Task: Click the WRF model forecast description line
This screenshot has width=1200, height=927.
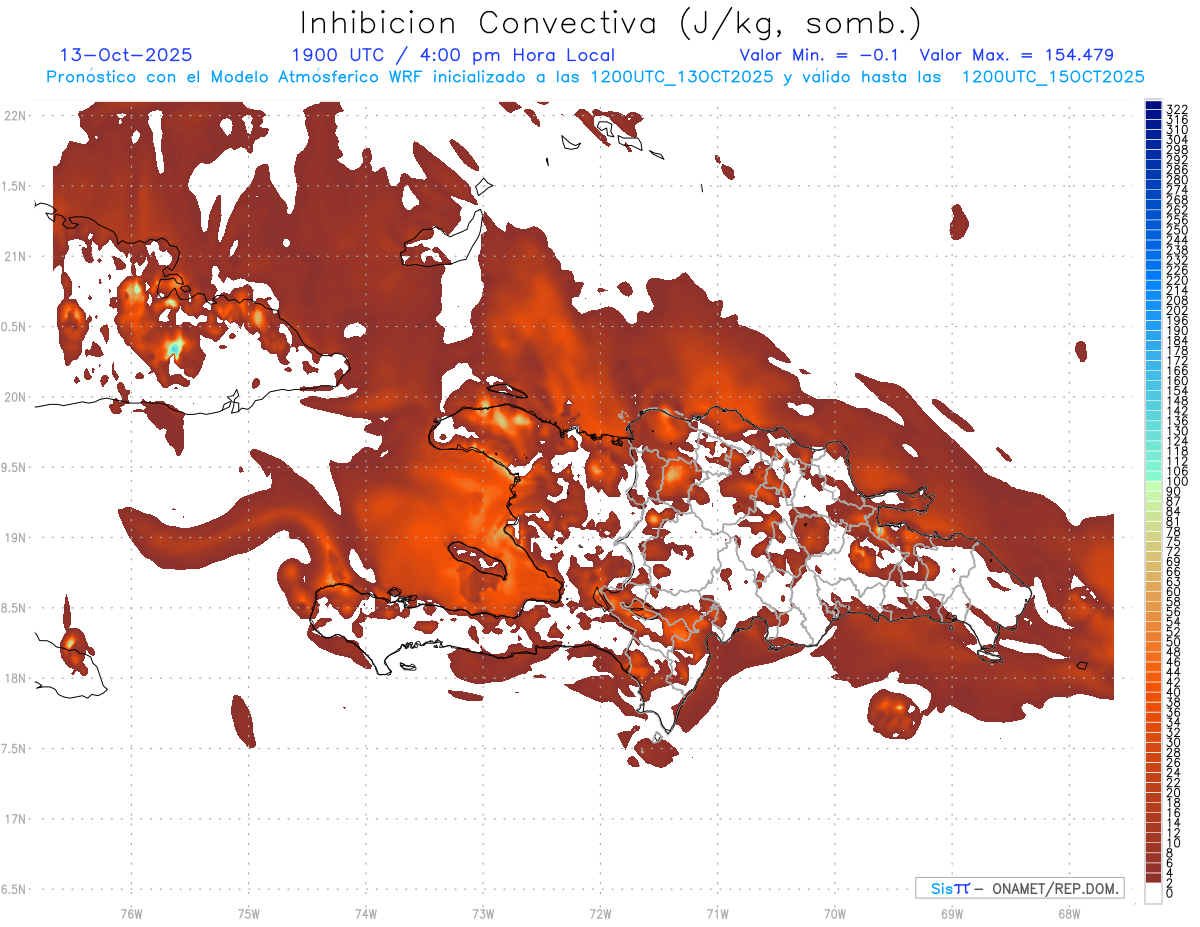Action: pos(595,76)
